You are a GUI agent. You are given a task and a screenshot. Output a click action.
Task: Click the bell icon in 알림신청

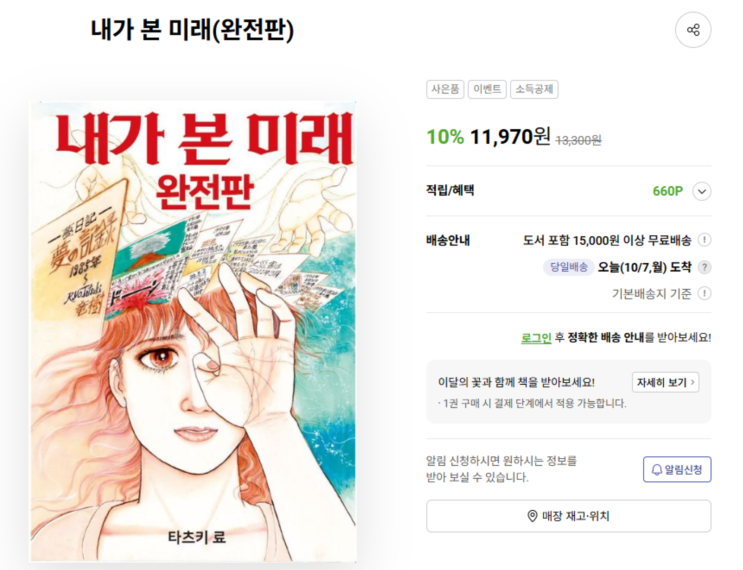[x=657, y=470]
